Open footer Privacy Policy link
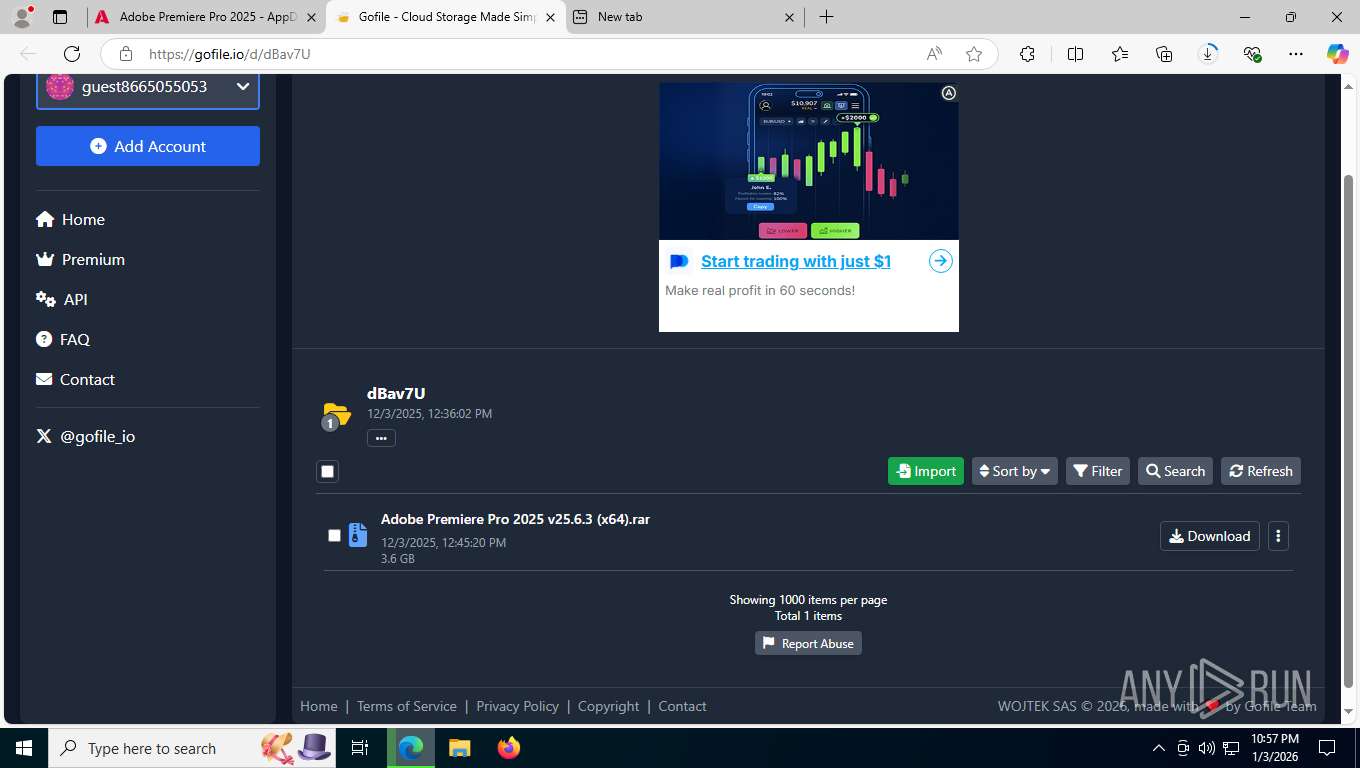Image resolution: width=1360 pixels, height=768 pixels. click(x=517, y=706)
